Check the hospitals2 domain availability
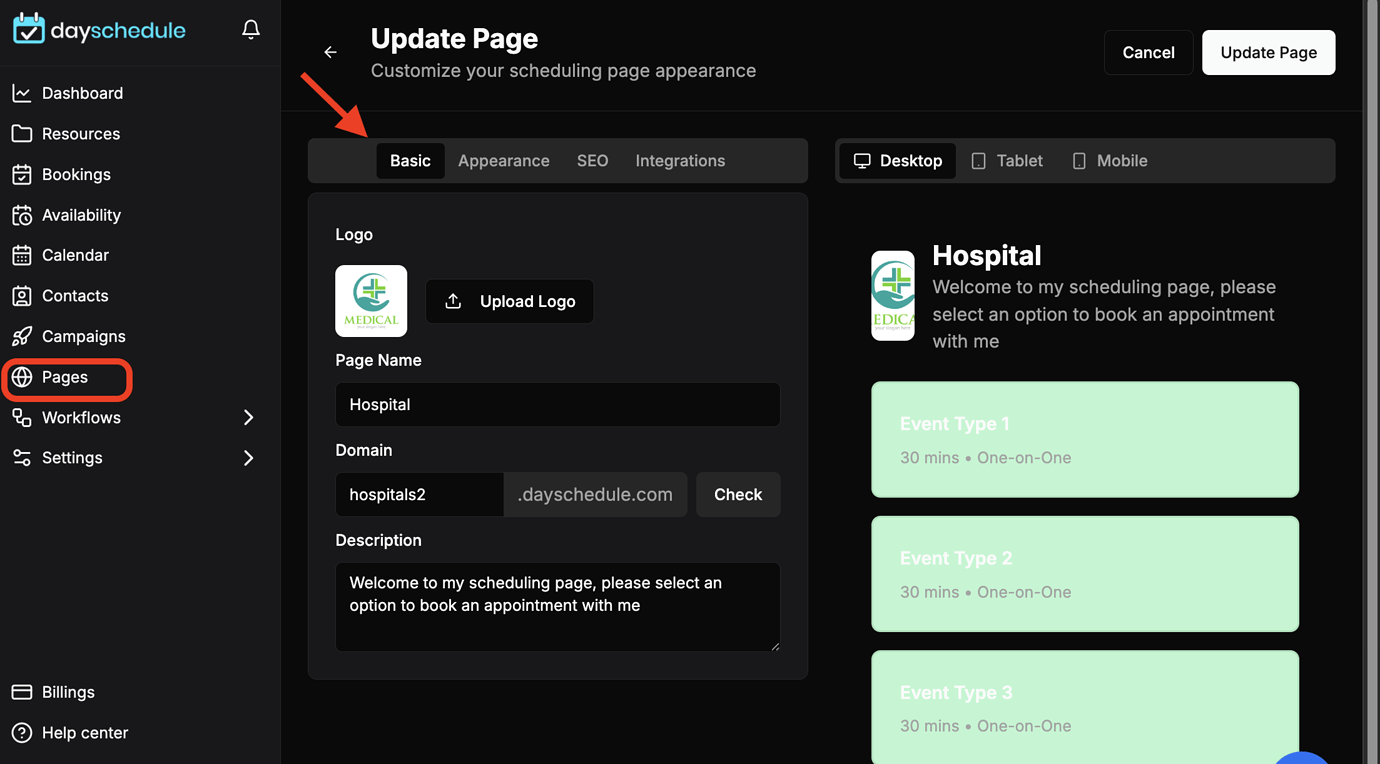 737,494
